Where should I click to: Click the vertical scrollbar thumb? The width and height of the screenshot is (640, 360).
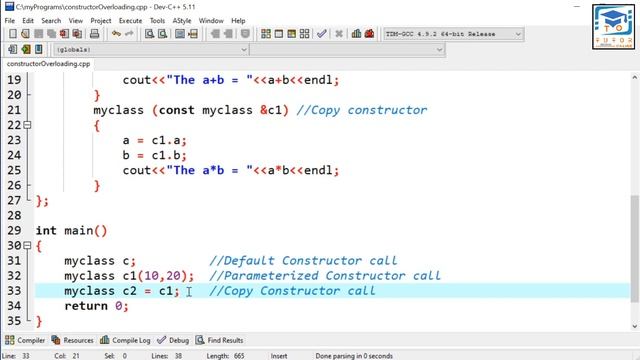point(634,249)
